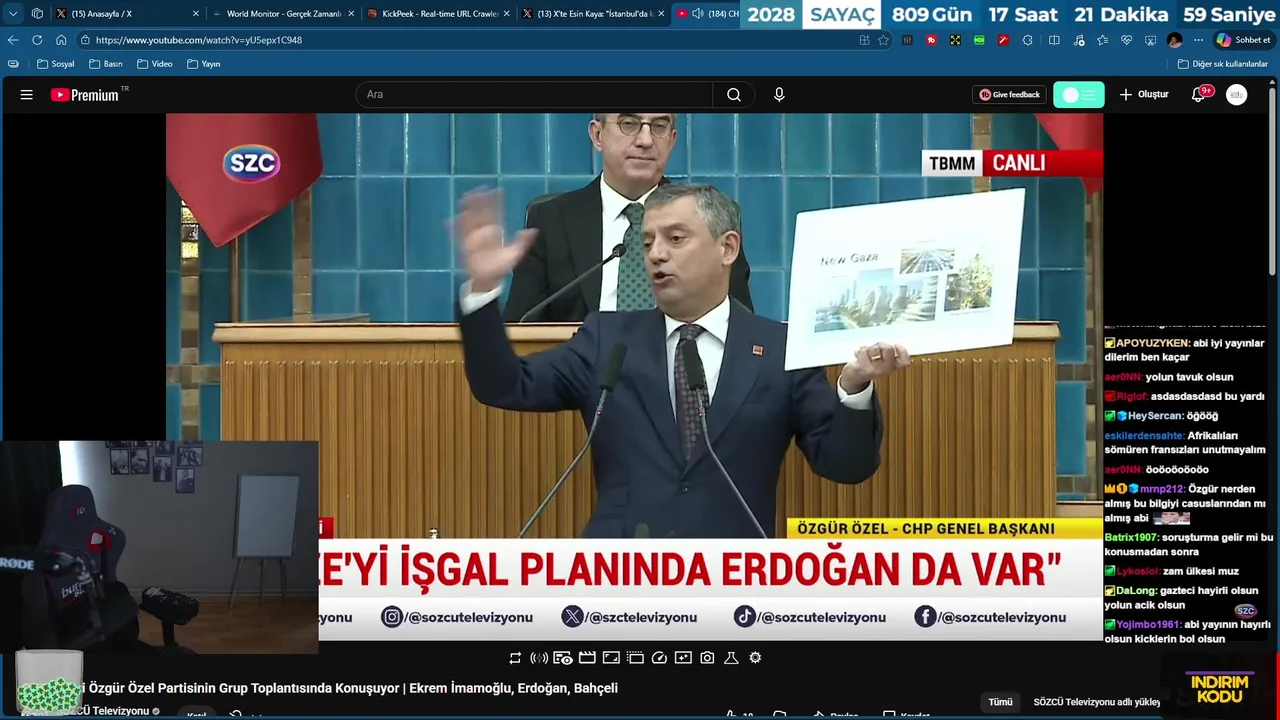Click the Give feedback button
Screen dimensions: 1280x720
pos(1009,95)
